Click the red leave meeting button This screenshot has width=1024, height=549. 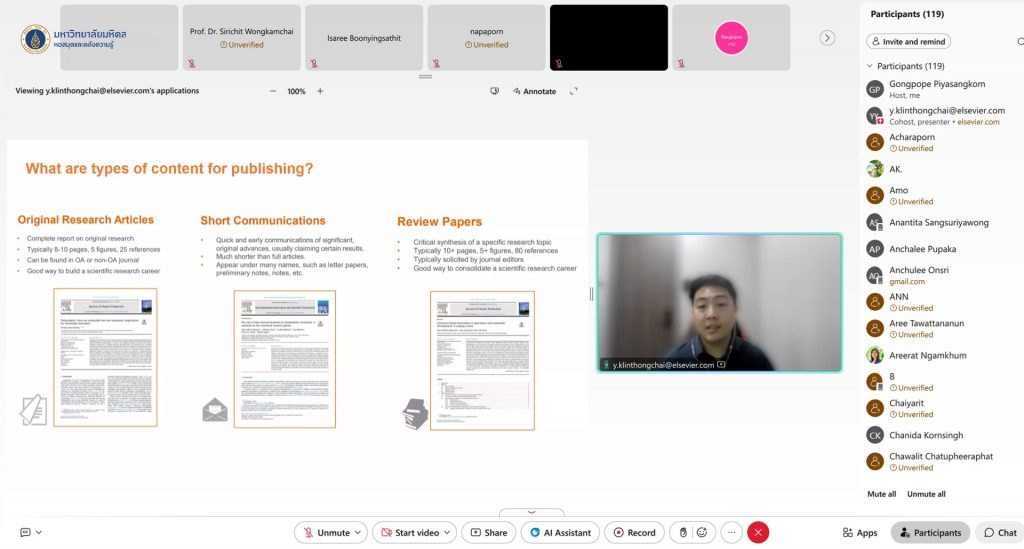[x=758, y=533]
